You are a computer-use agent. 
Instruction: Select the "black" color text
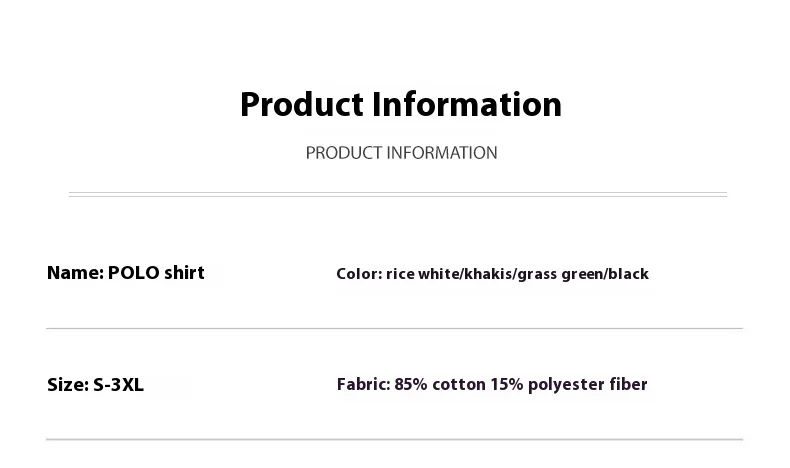coord(627,274)
